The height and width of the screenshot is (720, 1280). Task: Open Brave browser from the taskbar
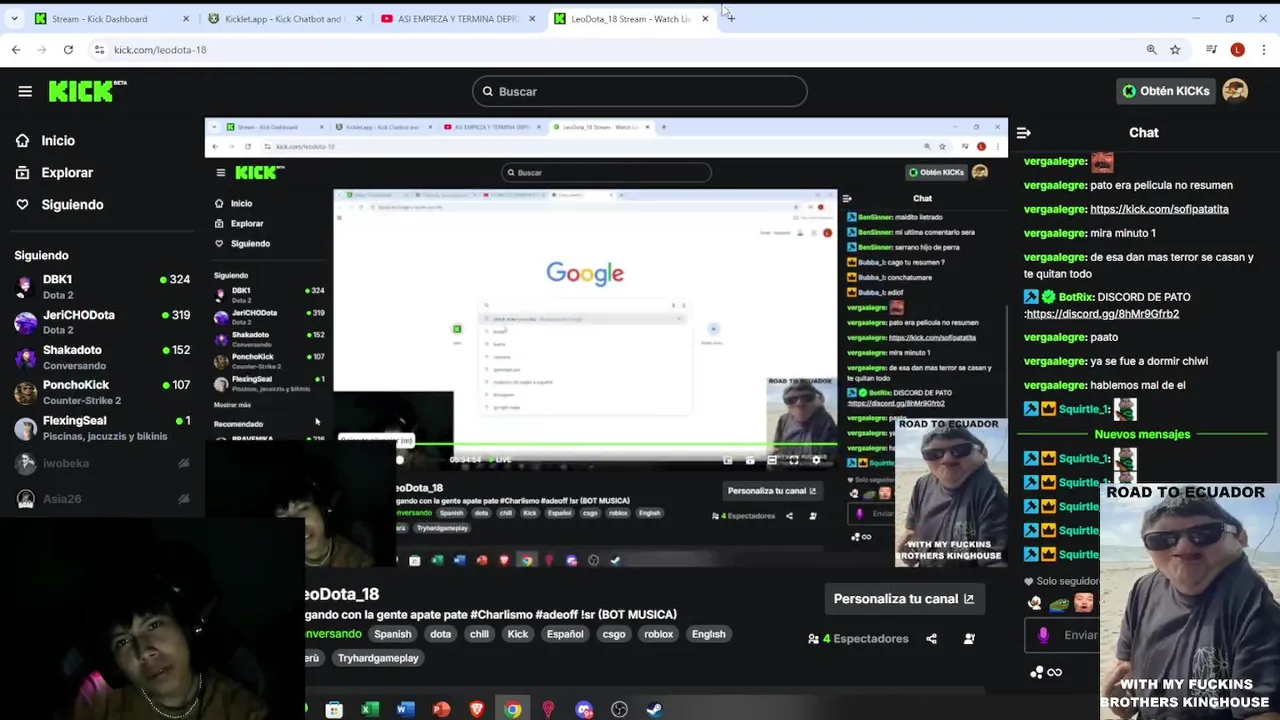tap(477, 710)
